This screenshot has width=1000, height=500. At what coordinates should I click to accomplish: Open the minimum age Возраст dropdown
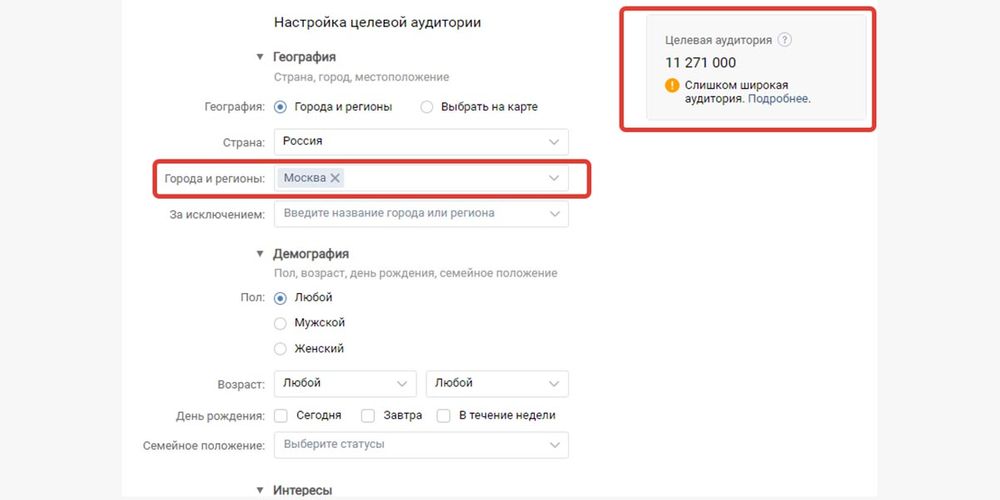click(x=345, y=383)
